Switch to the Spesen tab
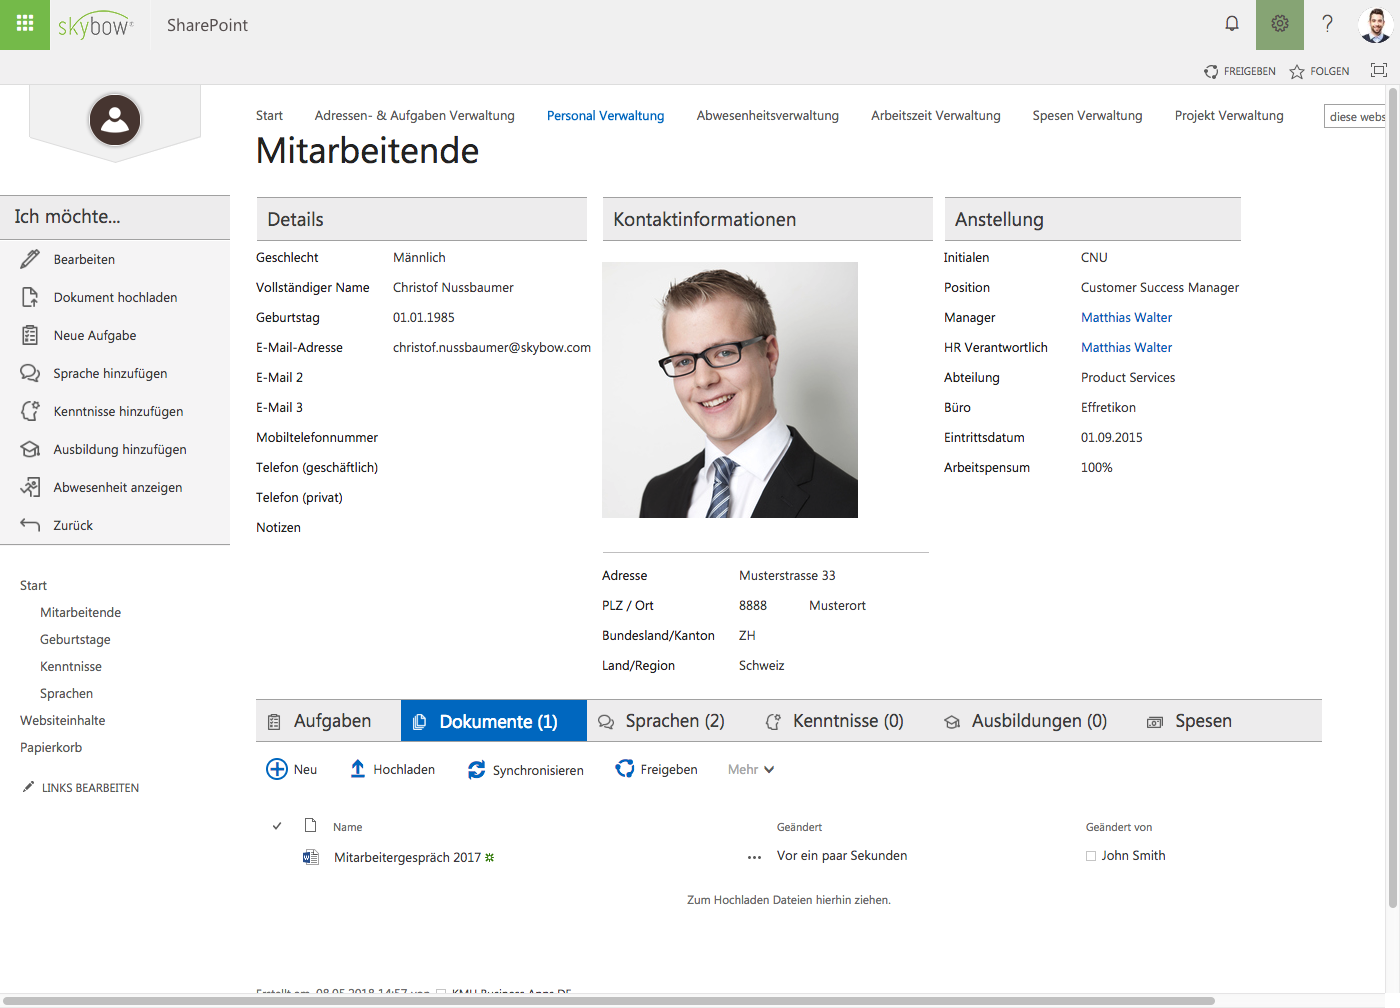The width and height of the screenshot is (1400, 1008). 1189,721
